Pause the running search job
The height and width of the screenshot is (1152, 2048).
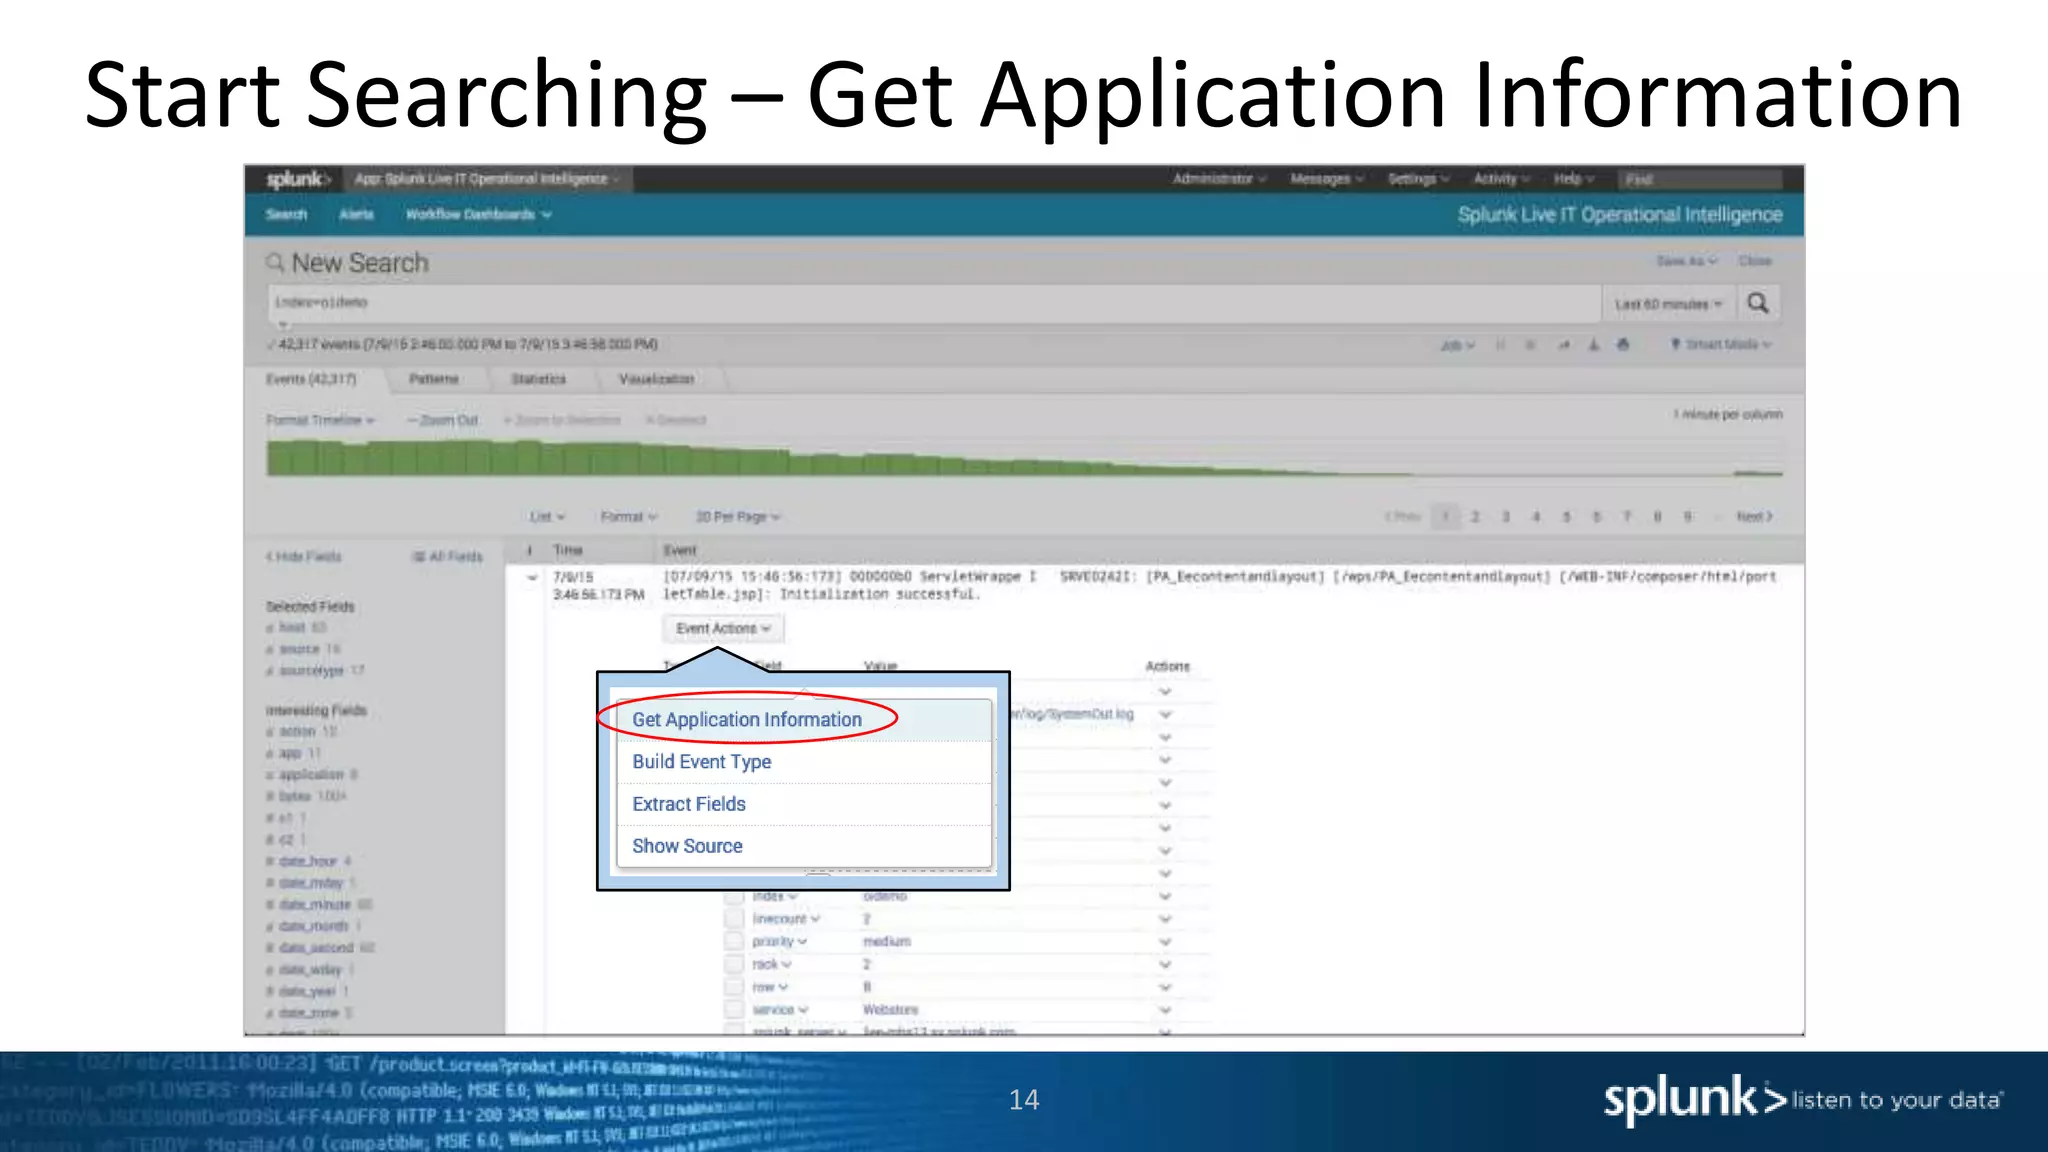click(x=1500, y=345)
